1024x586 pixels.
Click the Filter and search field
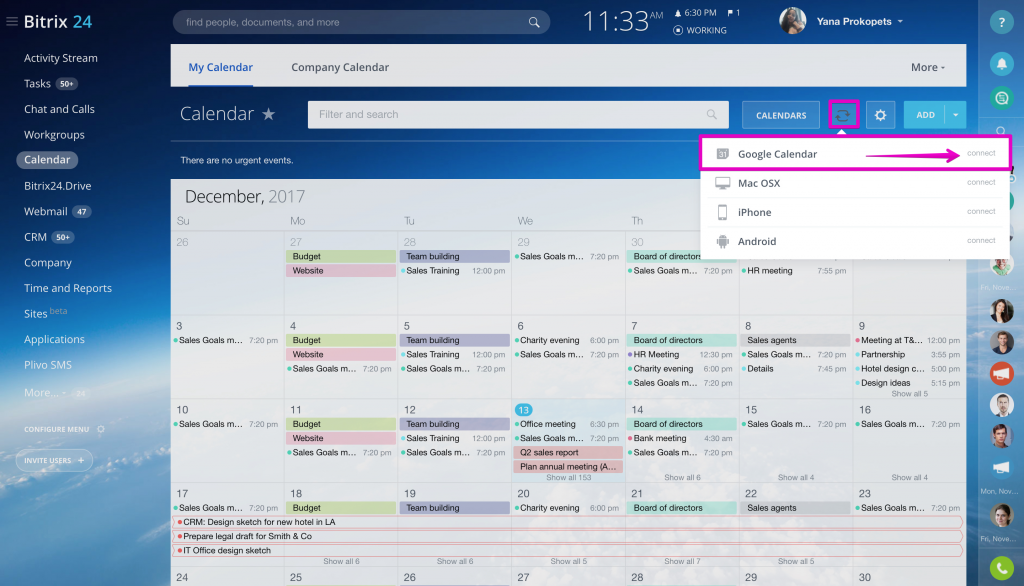click(x=518, y=114)
